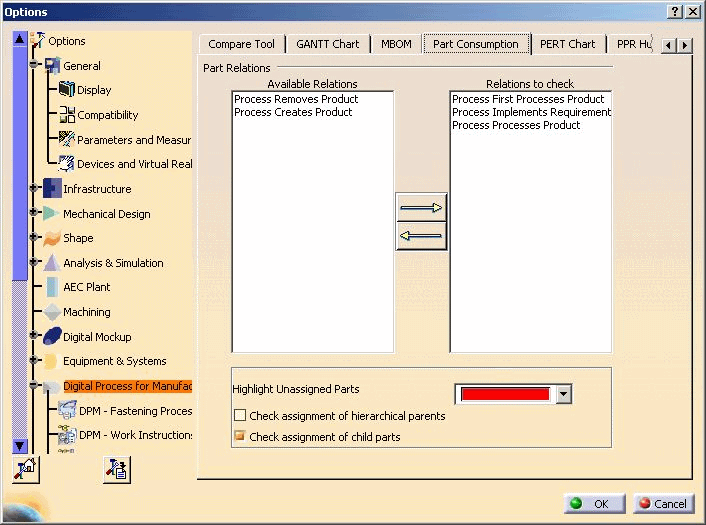Viewport: 706px width, 525px height.
Task: Click the OK button
Action: point(595,504)
